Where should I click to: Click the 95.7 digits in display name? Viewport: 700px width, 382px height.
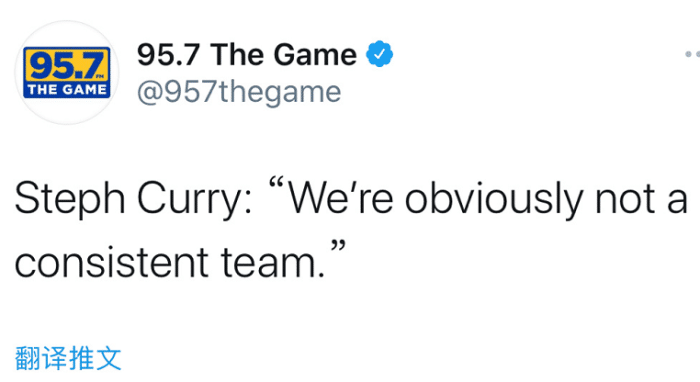point(168,54)
